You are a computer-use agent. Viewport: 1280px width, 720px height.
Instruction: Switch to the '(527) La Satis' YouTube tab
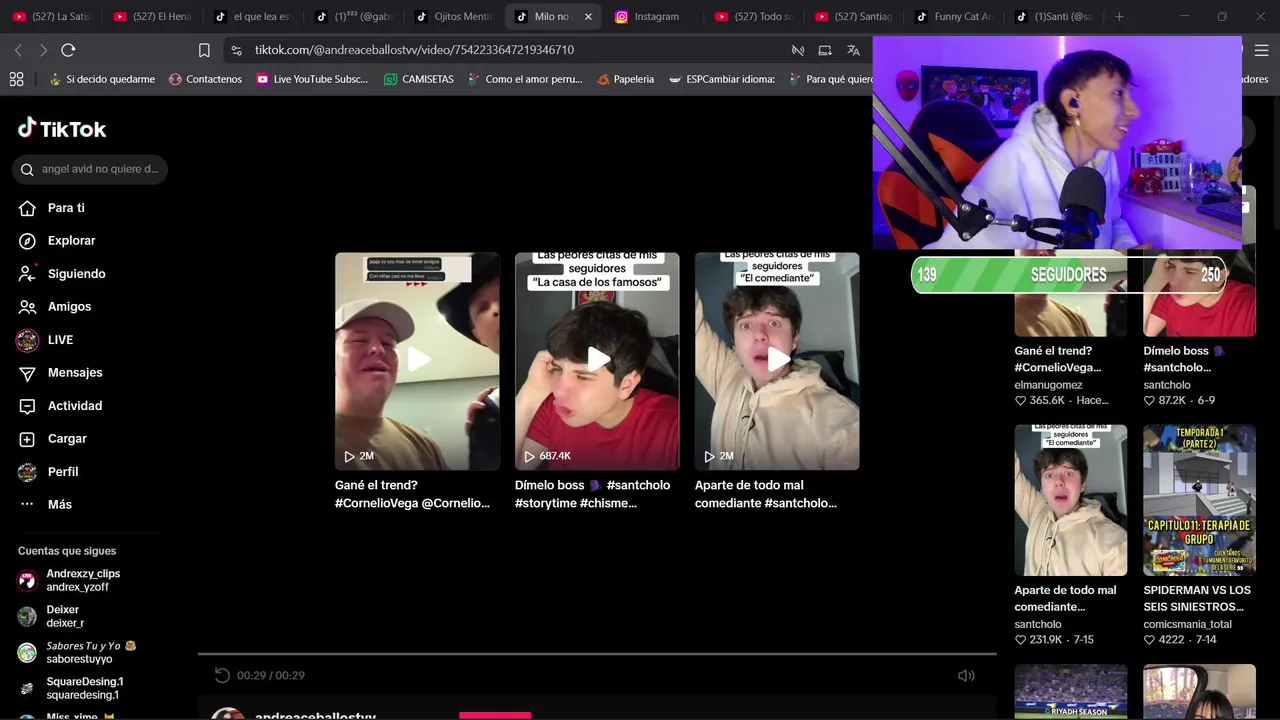tap(52, 17)
